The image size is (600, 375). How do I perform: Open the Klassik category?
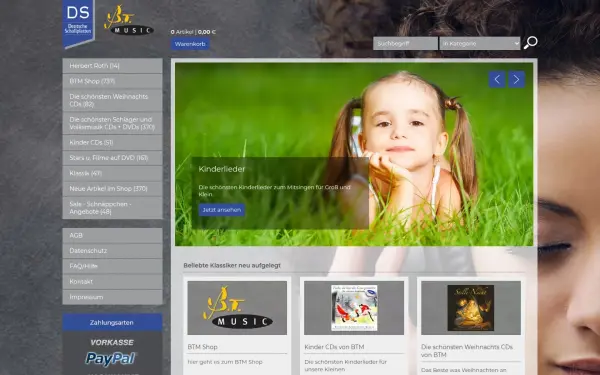tap(112, 173)
